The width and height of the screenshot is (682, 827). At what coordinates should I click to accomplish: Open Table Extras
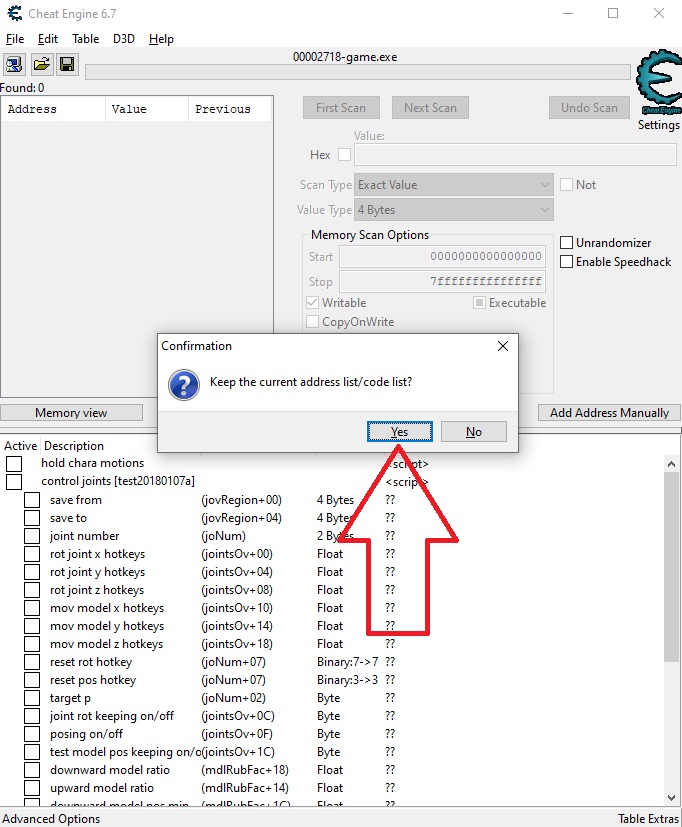pyautogui.click(x=648, y=819)
